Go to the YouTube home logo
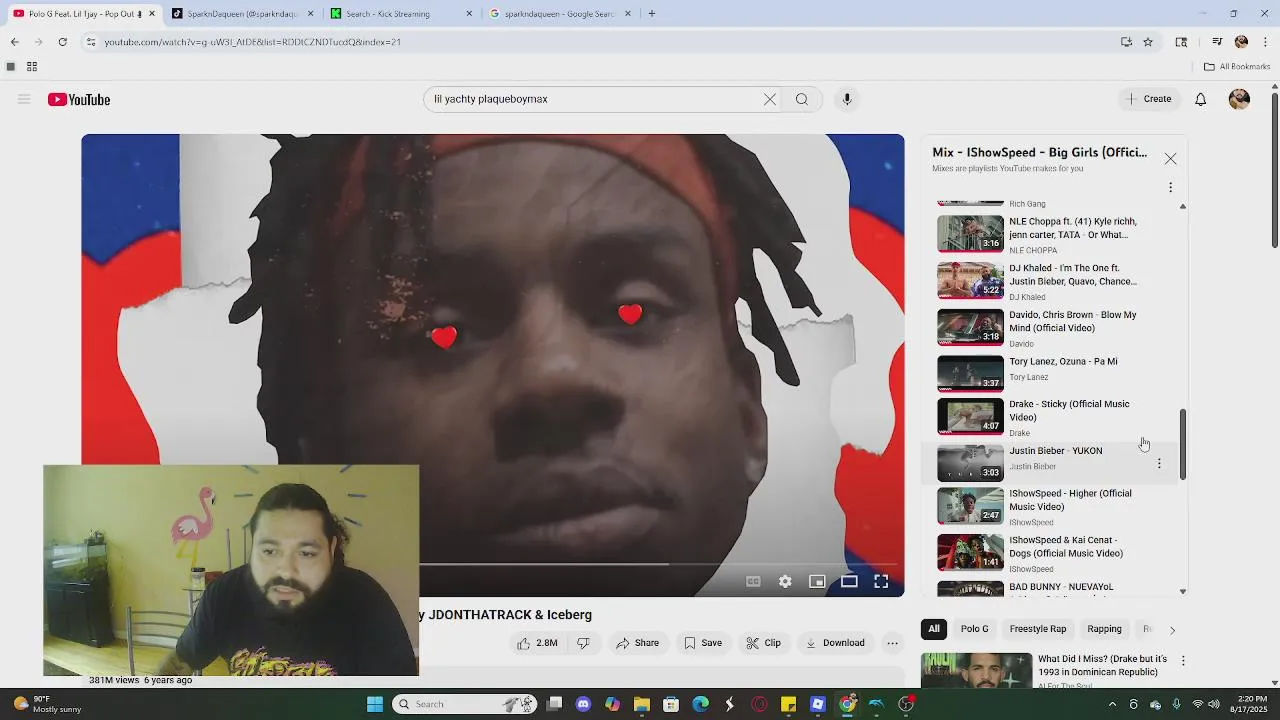 click(79, 99)
